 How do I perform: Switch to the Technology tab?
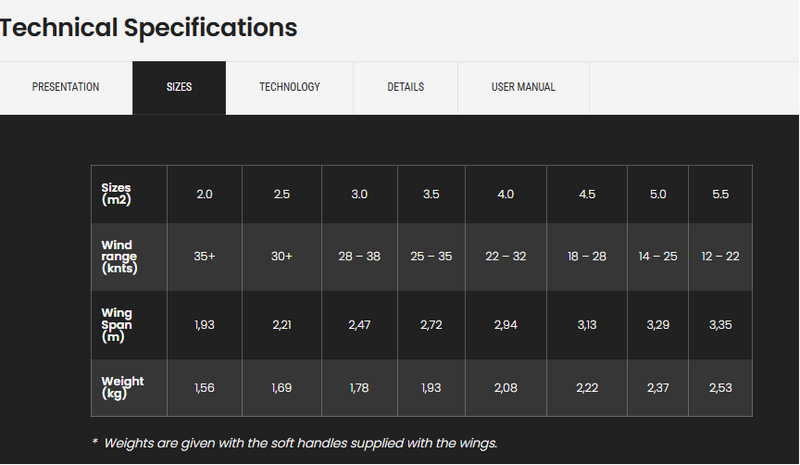click(x=290, y=87)
